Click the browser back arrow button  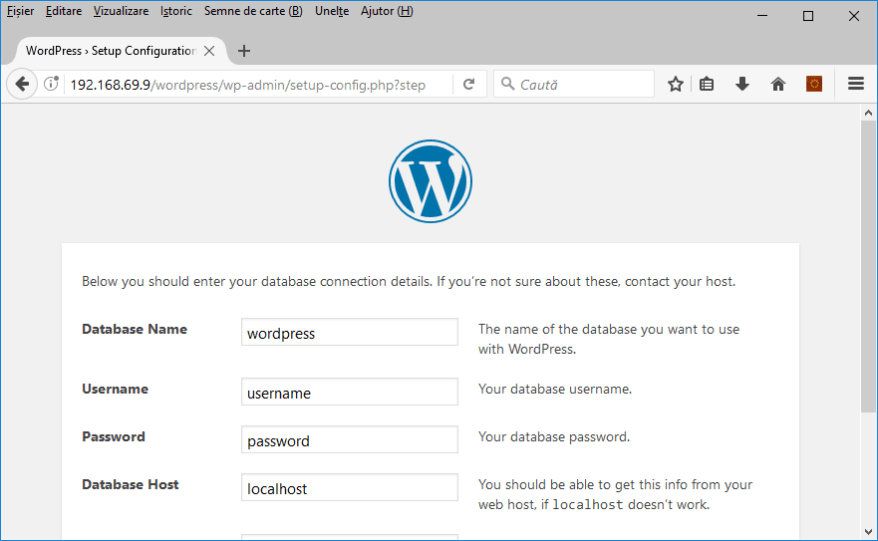coord(22,85)
